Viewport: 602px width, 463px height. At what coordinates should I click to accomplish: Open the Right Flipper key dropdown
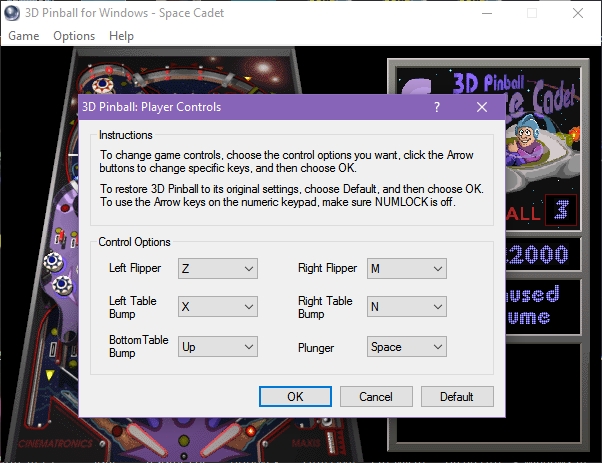pos(407,268)
